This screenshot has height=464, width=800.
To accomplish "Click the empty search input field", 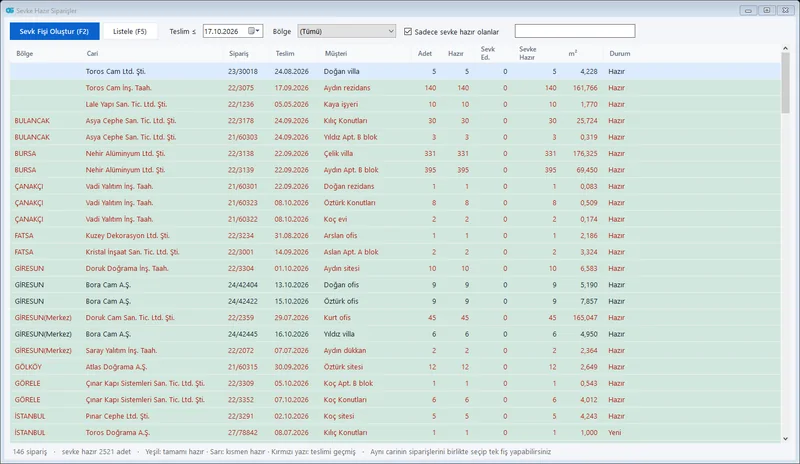I will coord(574,31).
